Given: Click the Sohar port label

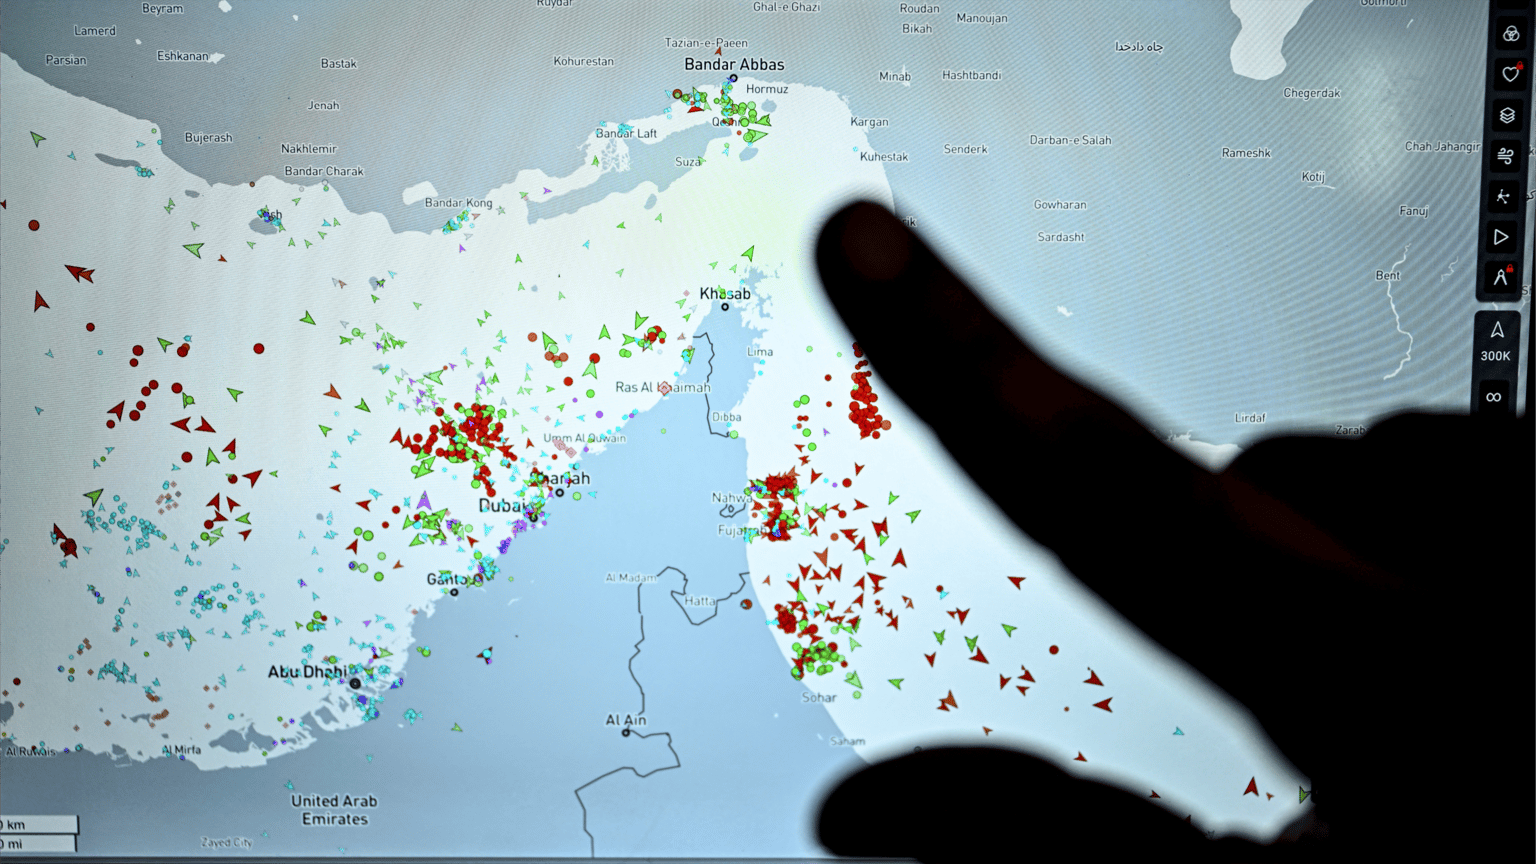Looking at the screenshot, I should tap(819, 697).
